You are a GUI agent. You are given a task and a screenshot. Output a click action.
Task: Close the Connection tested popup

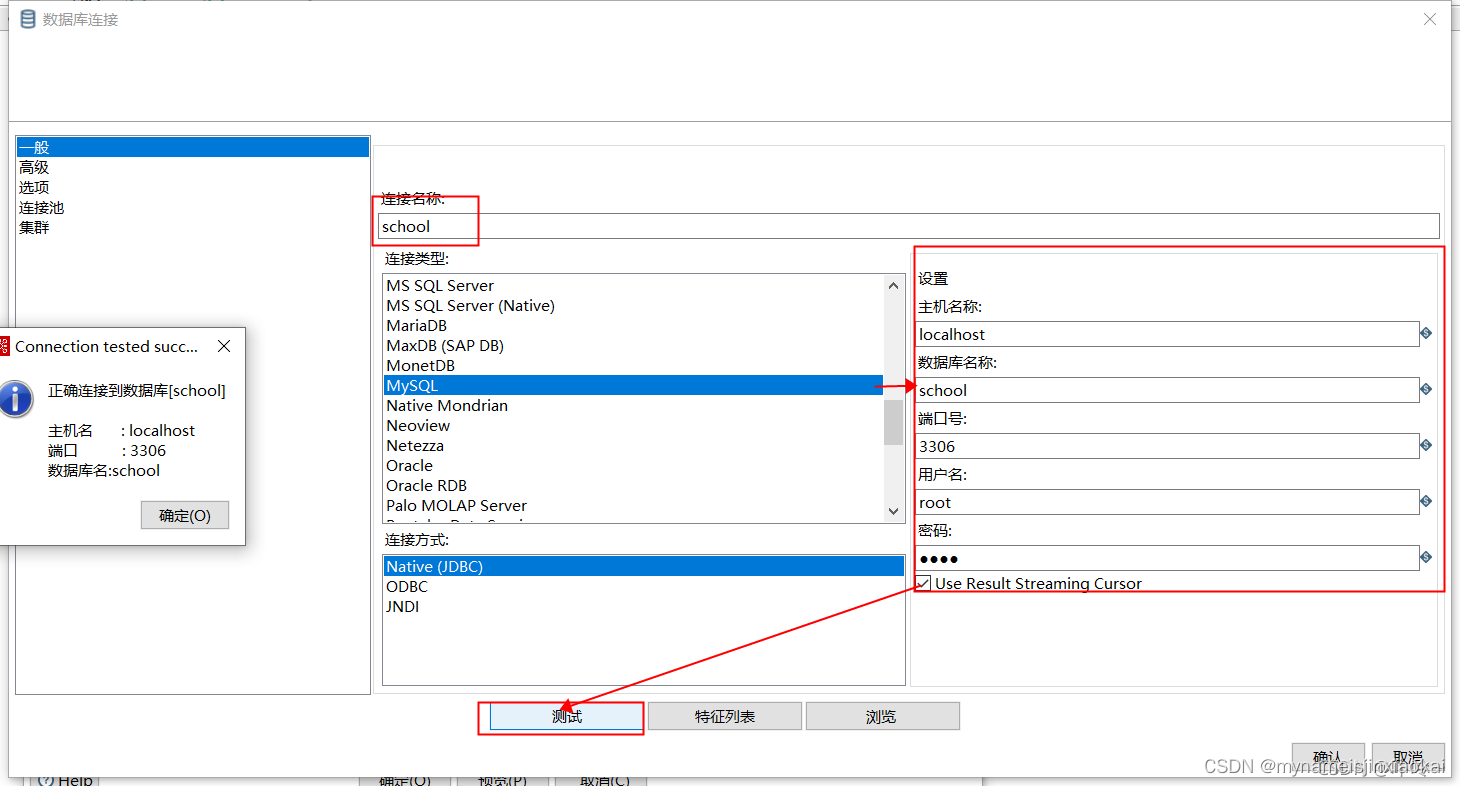pos(224,346)
